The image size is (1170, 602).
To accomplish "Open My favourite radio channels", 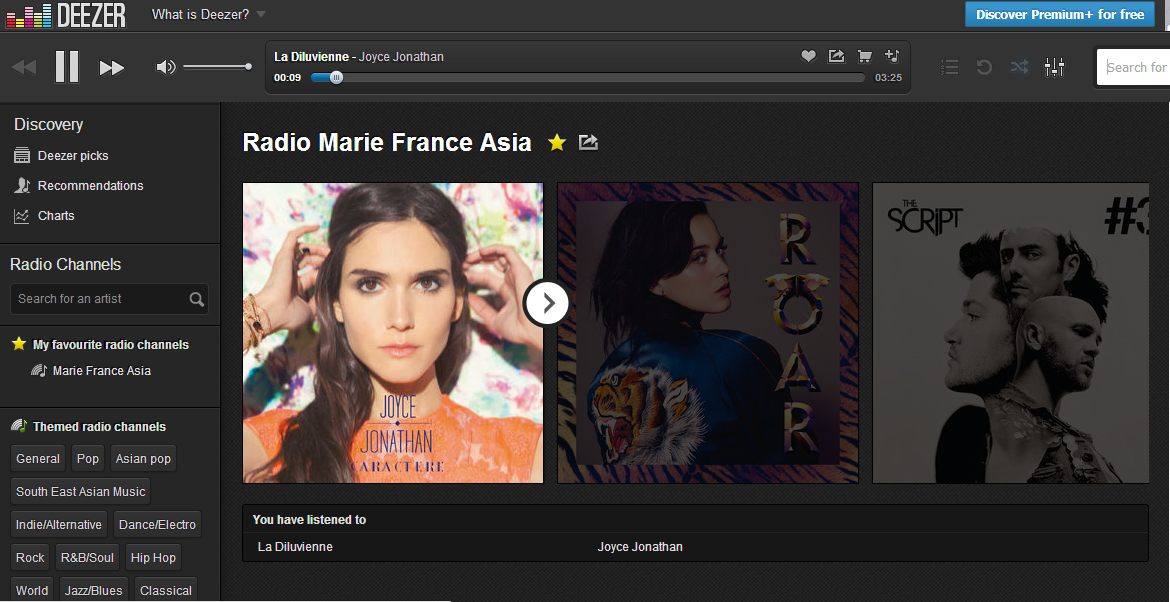I will point(110,345).
